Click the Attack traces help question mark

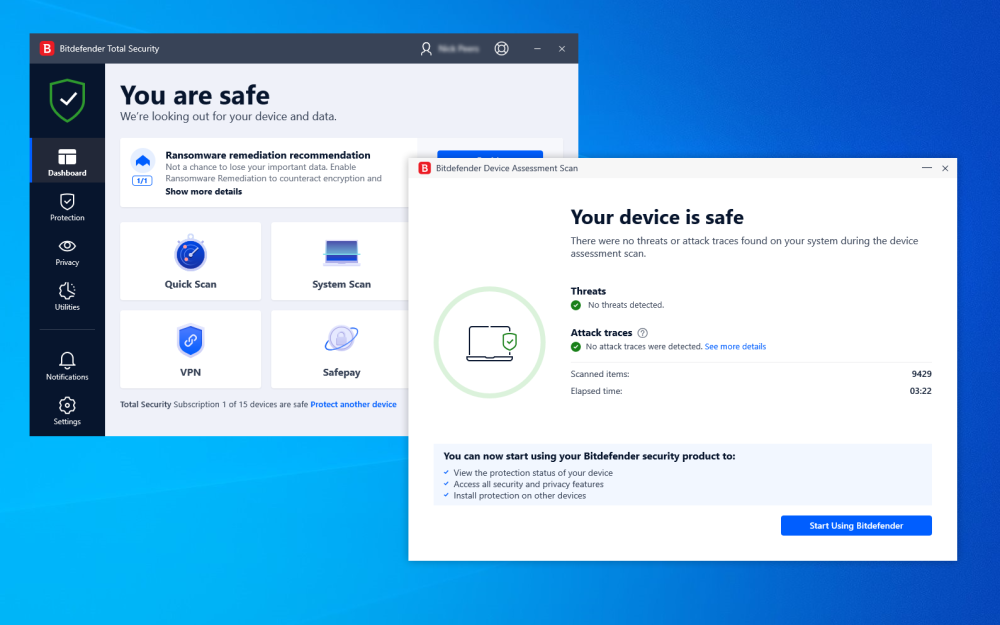[x=642, y=333]
